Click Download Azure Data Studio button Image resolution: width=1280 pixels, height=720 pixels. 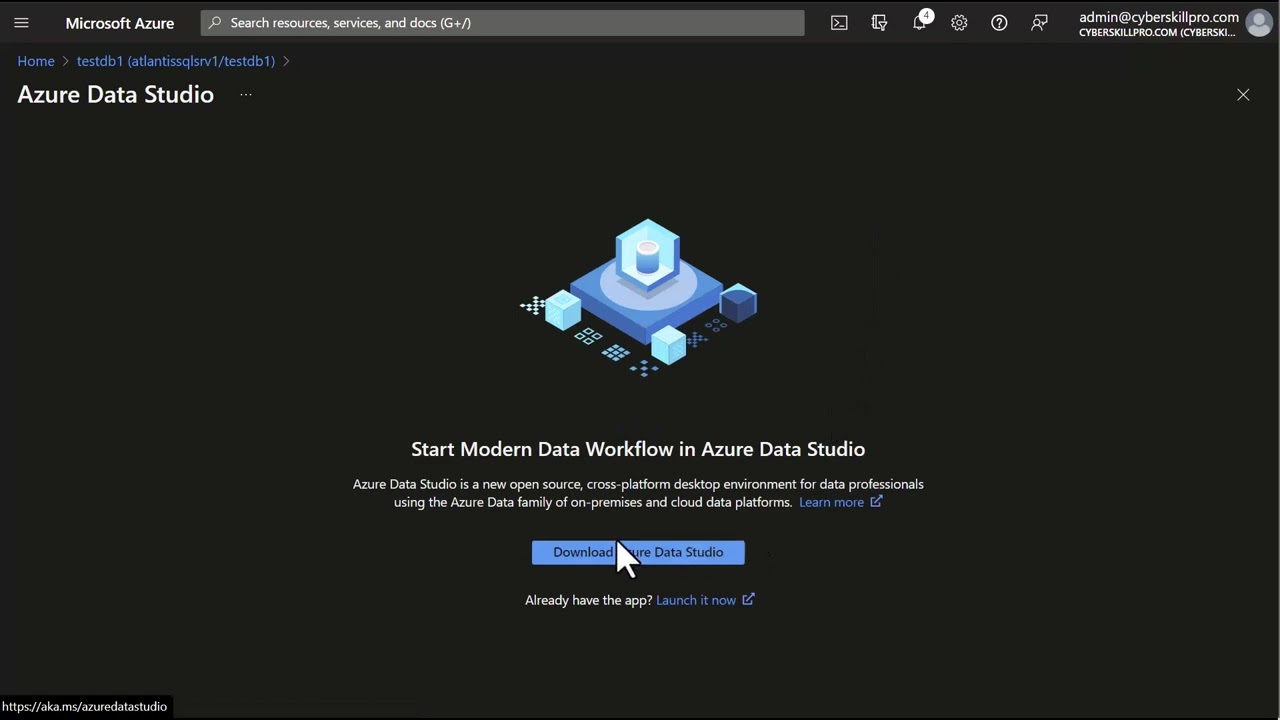(x=638, y=552)
